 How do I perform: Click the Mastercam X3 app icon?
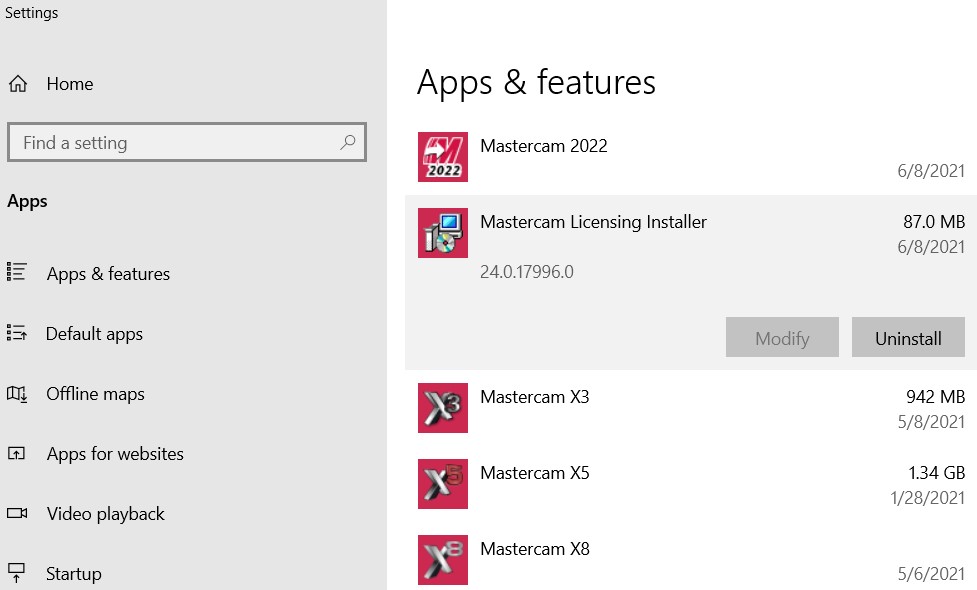[x=443, y=408]
